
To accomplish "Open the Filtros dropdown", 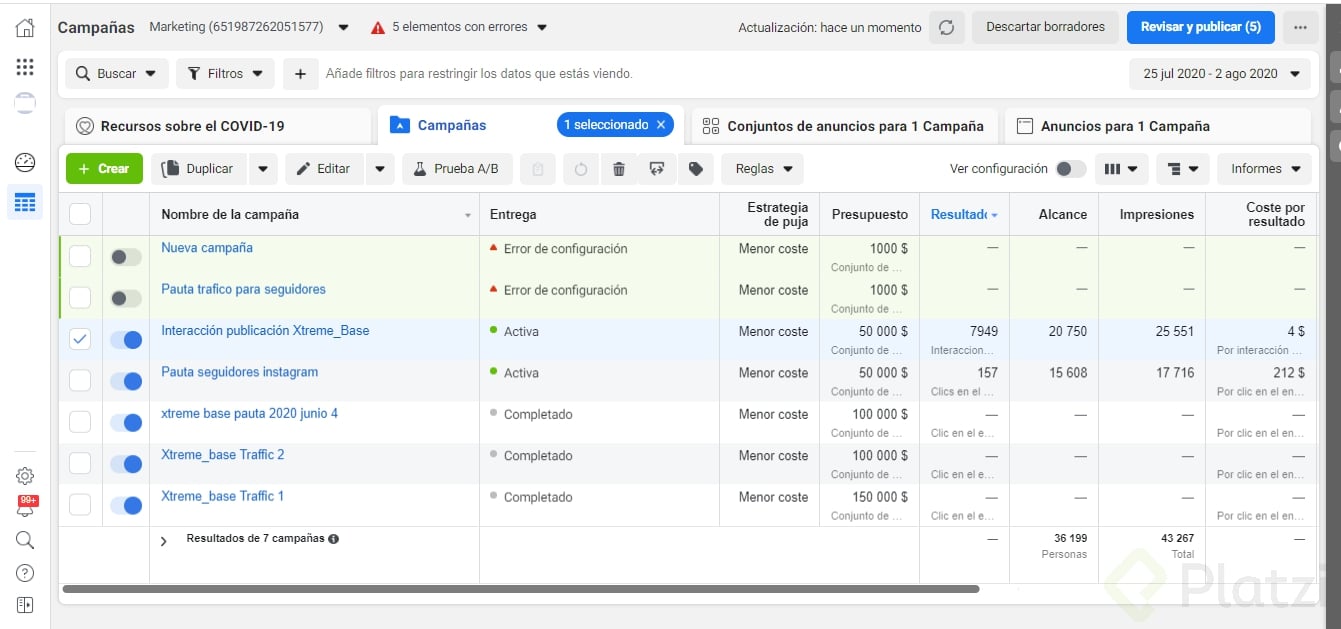I will [x=225, y=73].
